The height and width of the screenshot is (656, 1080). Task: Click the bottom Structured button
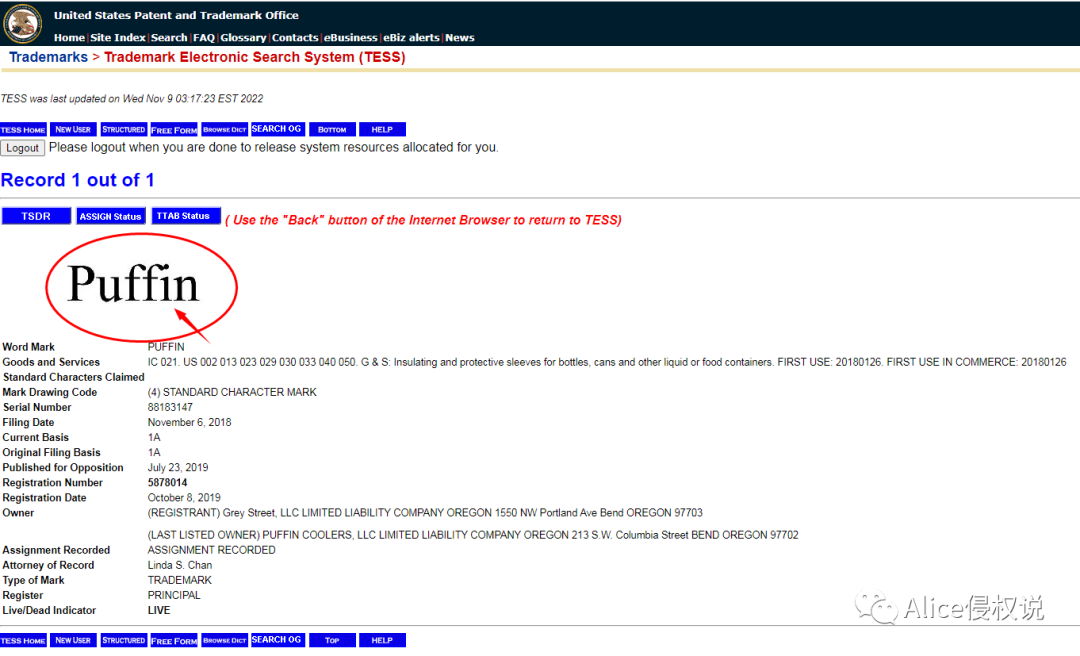point(124,640)
